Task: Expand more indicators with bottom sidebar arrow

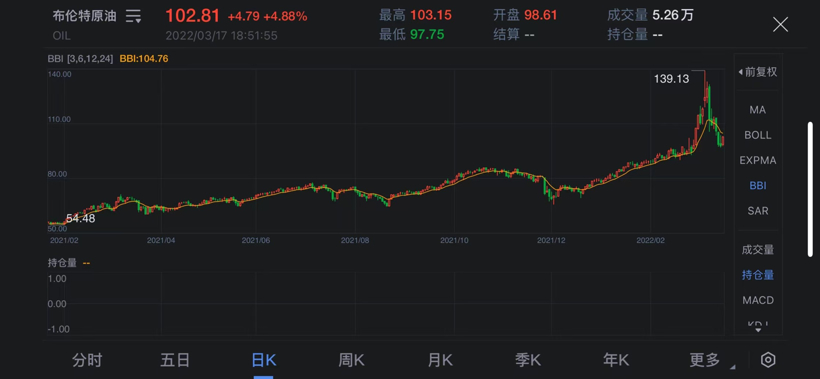Action: pyautogui.click(x=758, y=330)
